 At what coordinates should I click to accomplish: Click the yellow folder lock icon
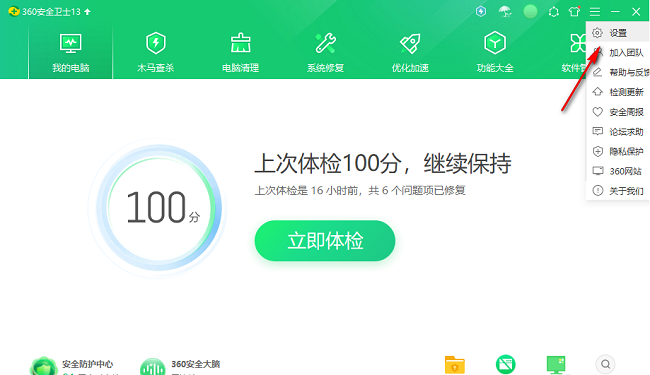click(x=455, y=365)
